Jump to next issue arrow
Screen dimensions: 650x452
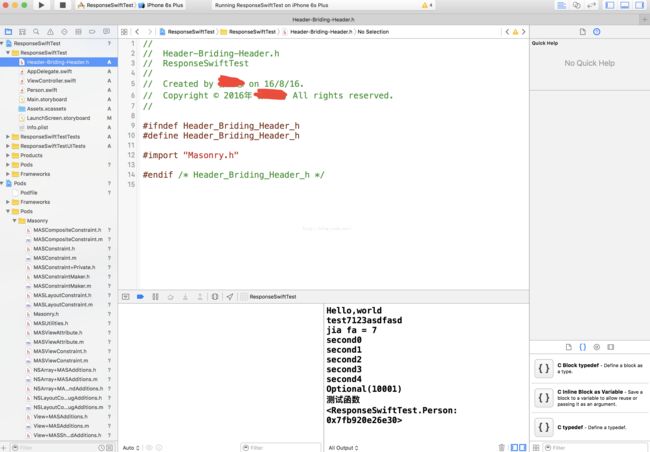click(524, 32)
